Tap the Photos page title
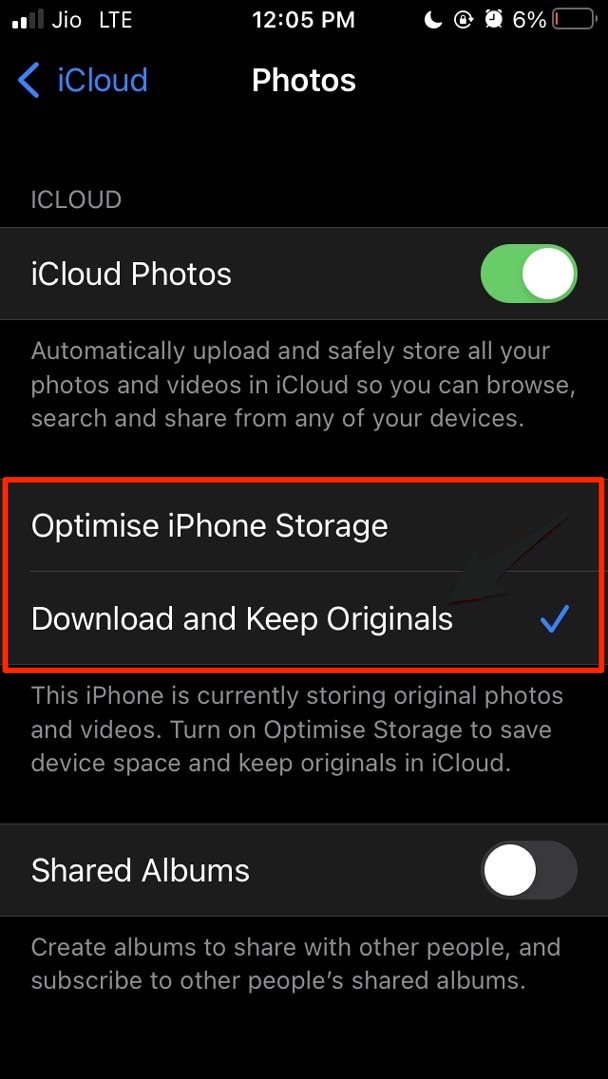This screenshot has width=608, height=1079. 304,81
